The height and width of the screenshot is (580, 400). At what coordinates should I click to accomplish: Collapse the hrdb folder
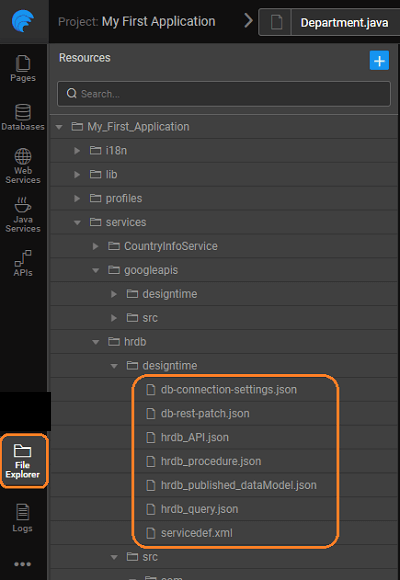point(95,342)
